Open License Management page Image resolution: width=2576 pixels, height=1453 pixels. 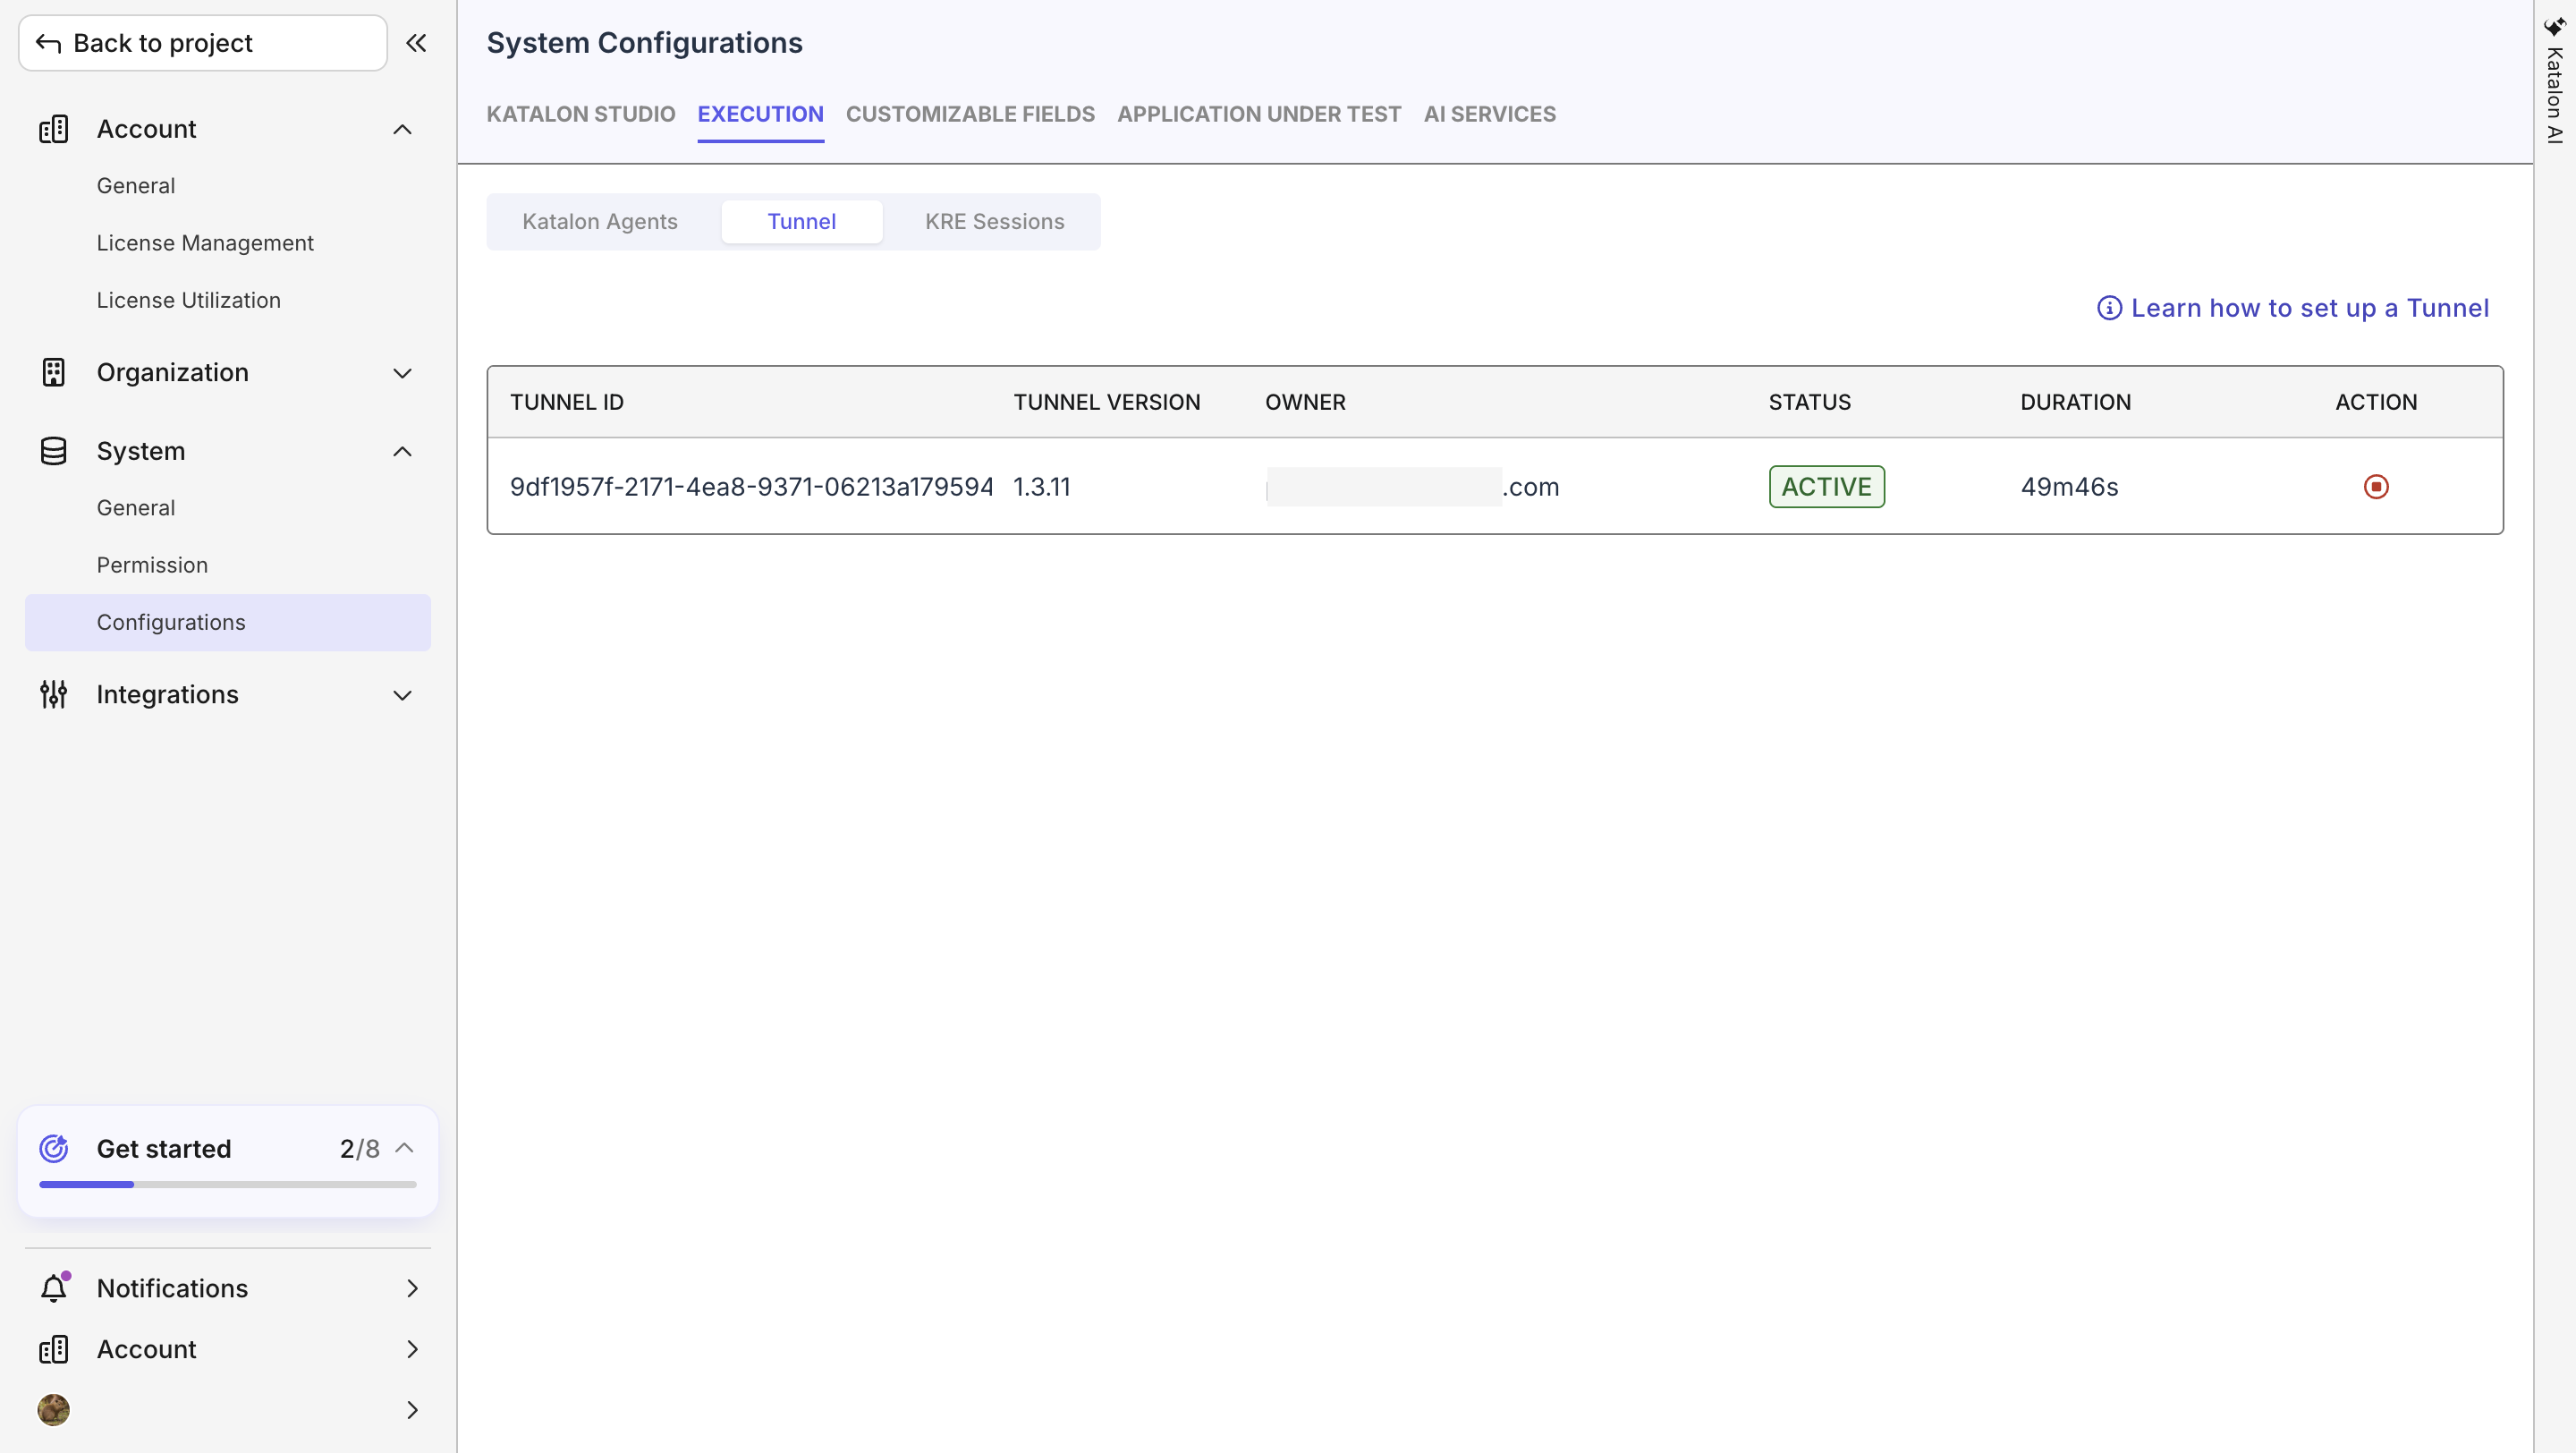pos(205,243)
